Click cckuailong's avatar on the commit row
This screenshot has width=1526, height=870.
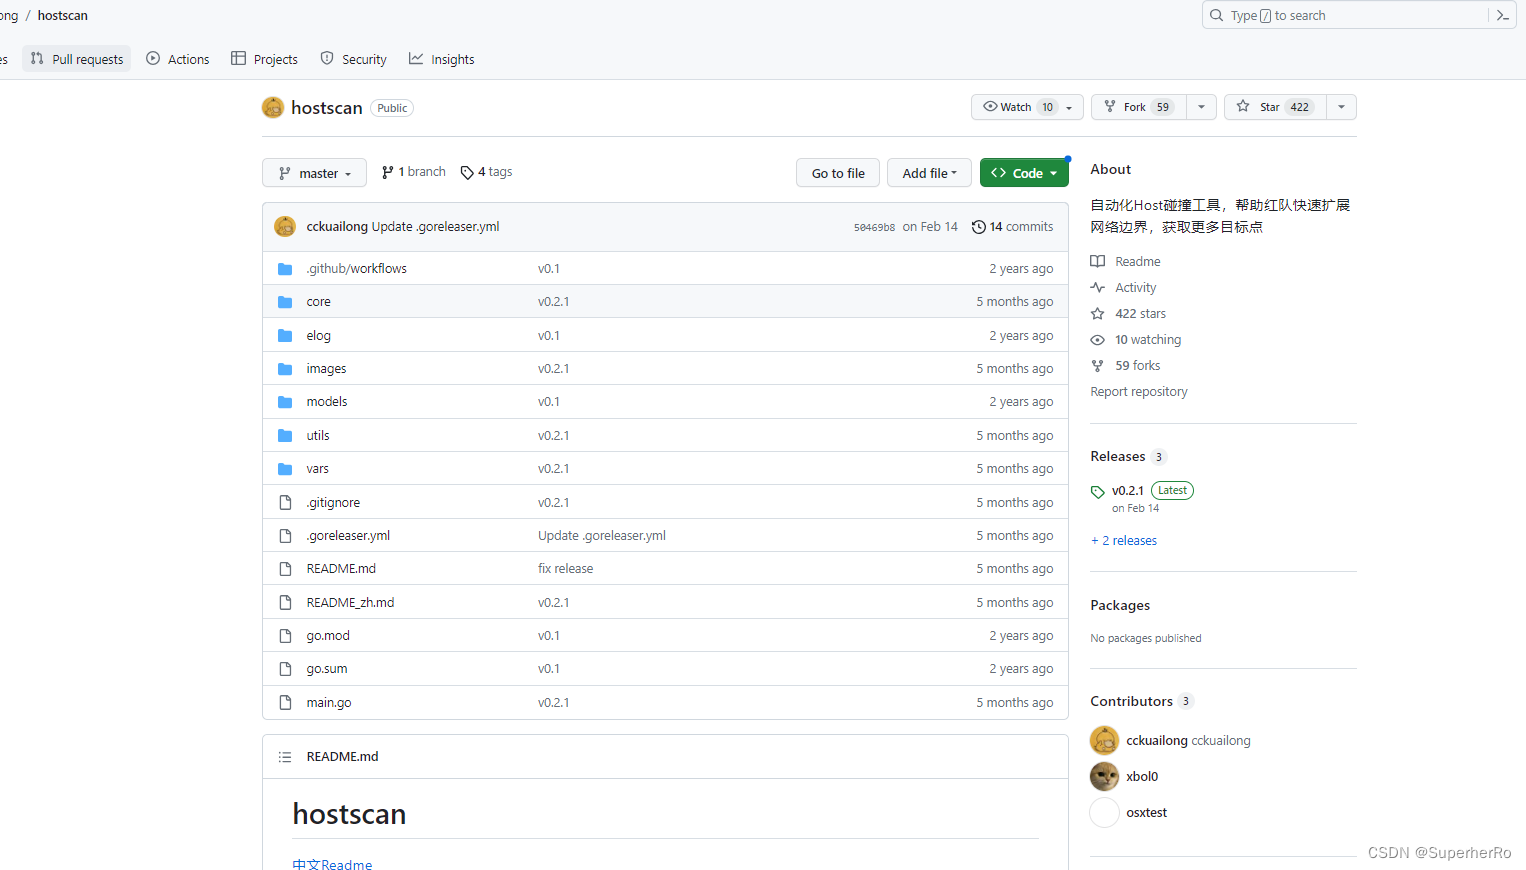pyautogui.click(x=285, y=226)
